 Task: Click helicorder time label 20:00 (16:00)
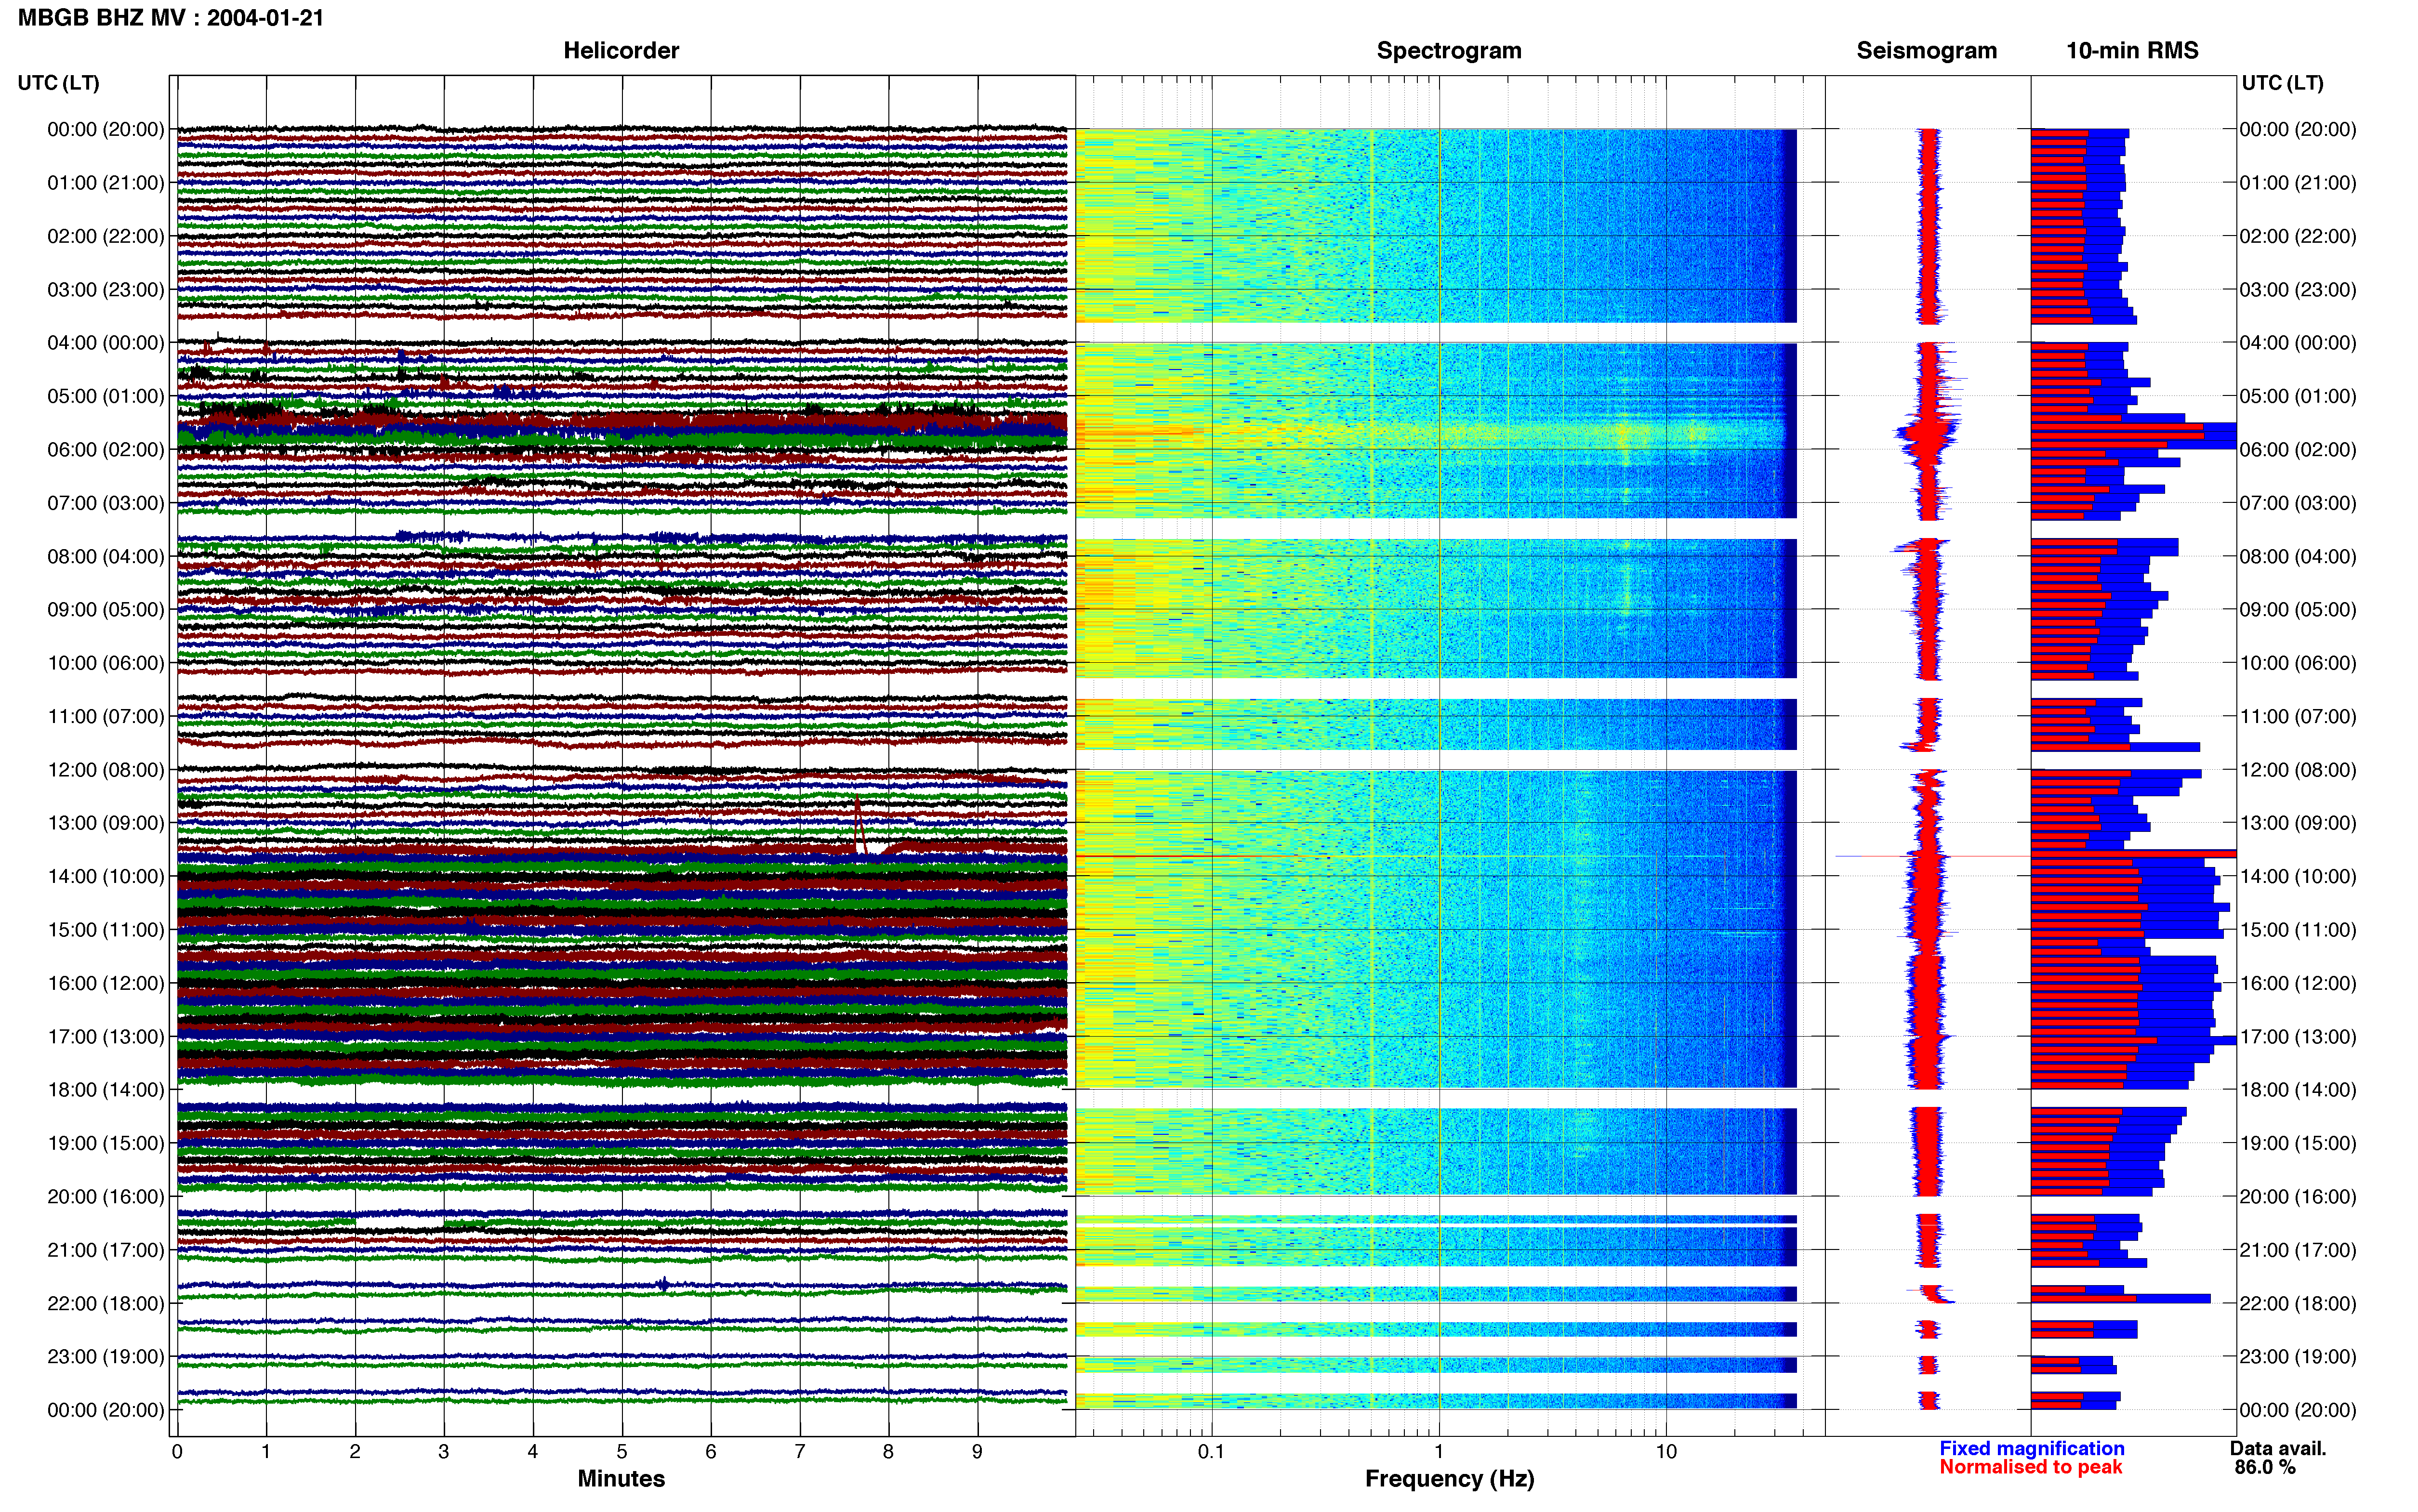(106, 1196)
